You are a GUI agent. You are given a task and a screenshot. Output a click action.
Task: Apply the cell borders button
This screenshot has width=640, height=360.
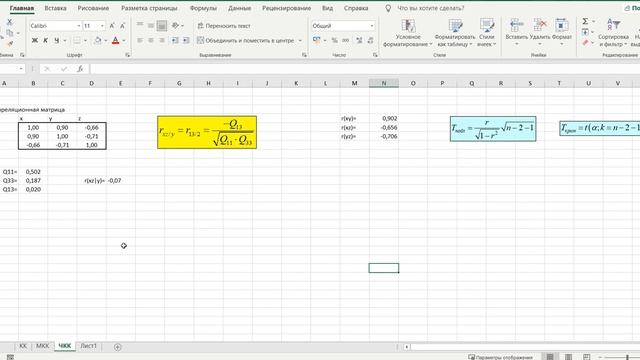[x=77, y=40]
